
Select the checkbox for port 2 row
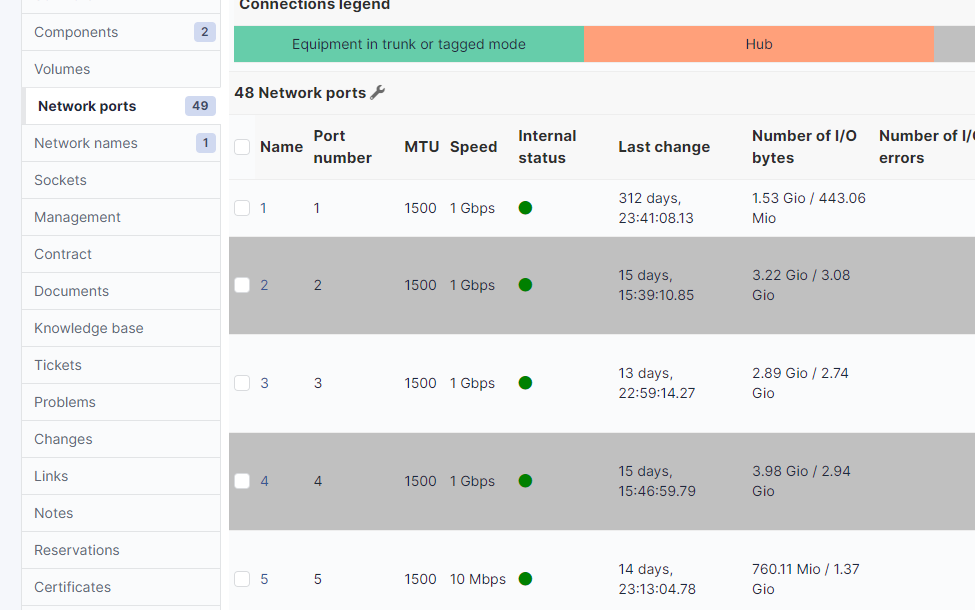pyautogui.click(x=241, y=285)
